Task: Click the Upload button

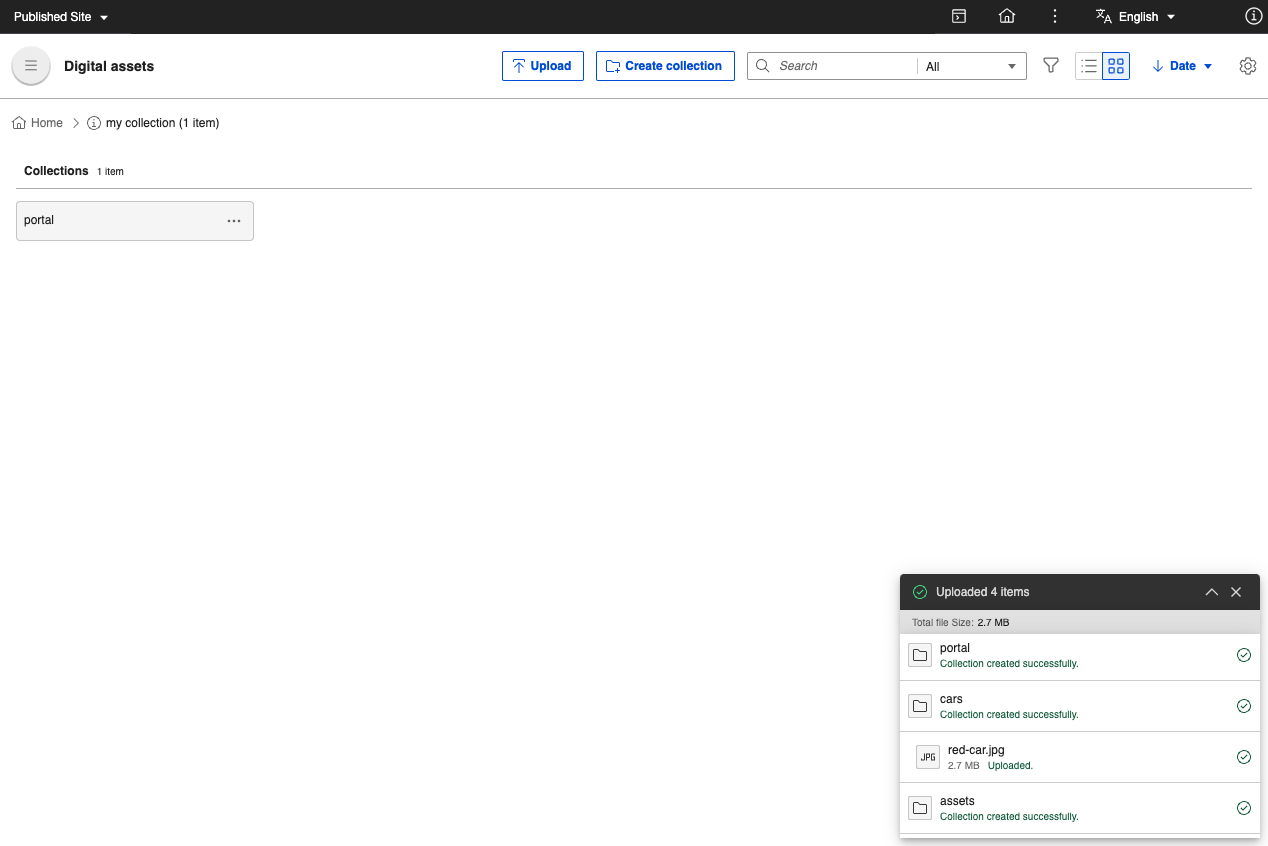Action: pyautogui.click(x=542, y=65)
